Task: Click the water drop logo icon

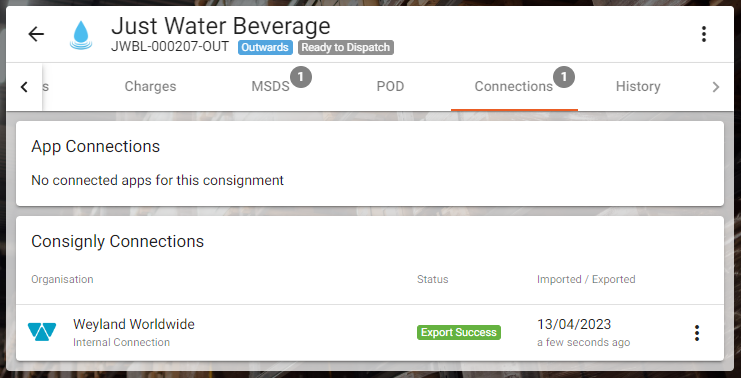Action: 81,35
